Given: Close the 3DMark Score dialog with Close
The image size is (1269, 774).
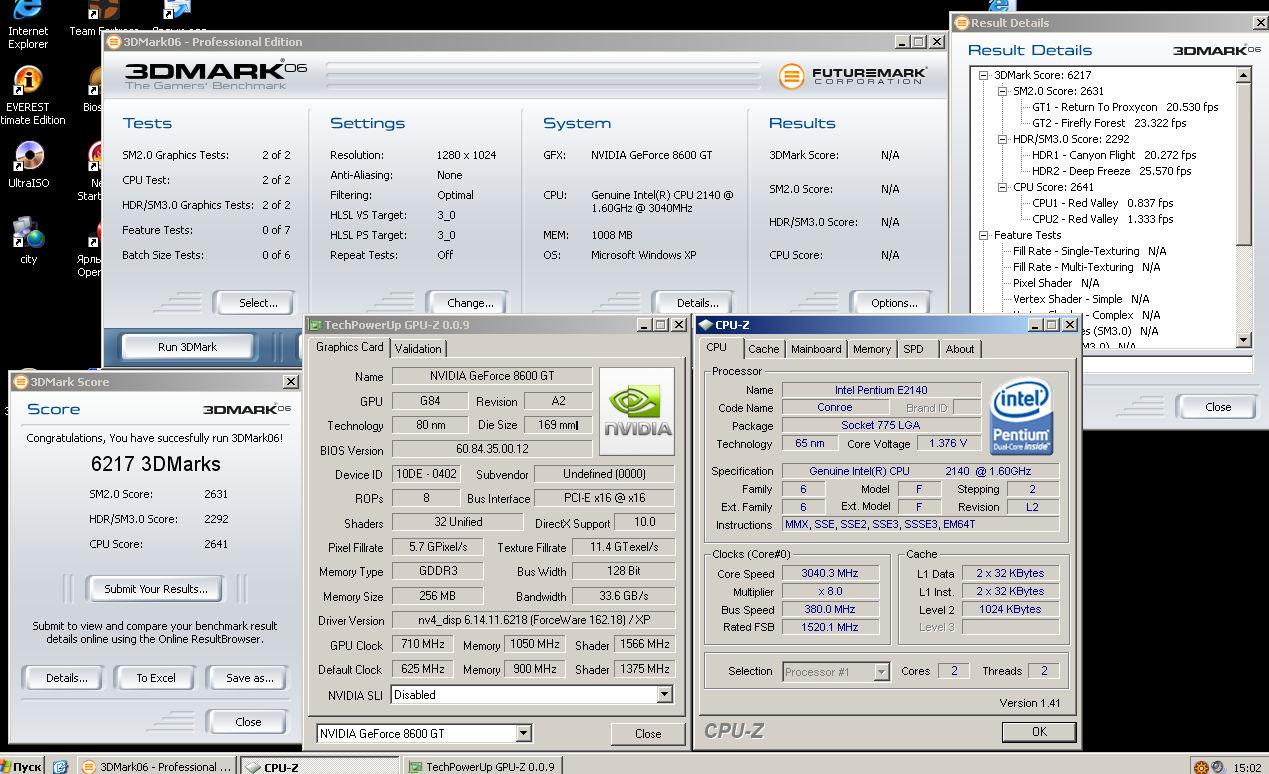Looking at the screenshot, I should pos(248,722).
